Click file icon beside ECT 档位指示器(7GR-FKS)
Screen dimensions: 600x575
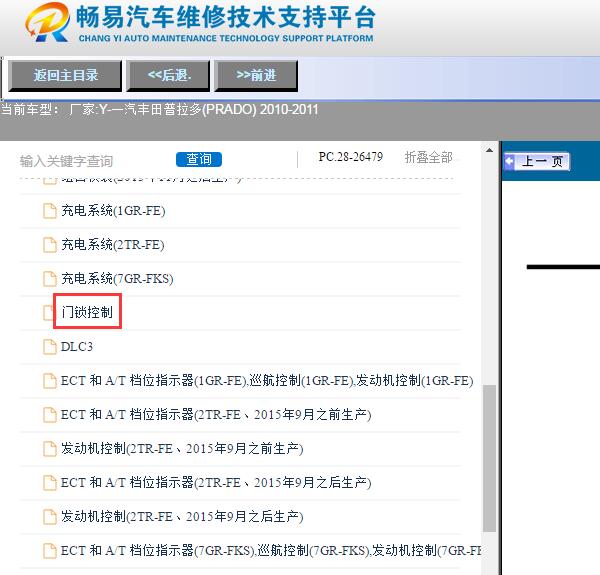[50, 551]
